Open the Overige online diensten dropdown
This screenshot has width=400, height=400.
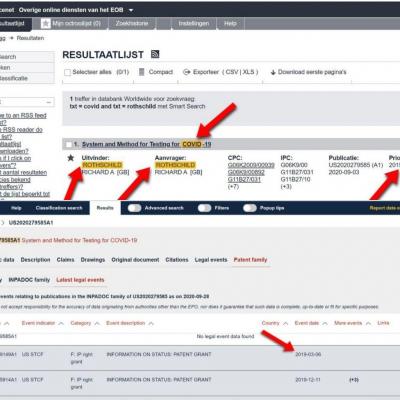click(x=131, y=10)
